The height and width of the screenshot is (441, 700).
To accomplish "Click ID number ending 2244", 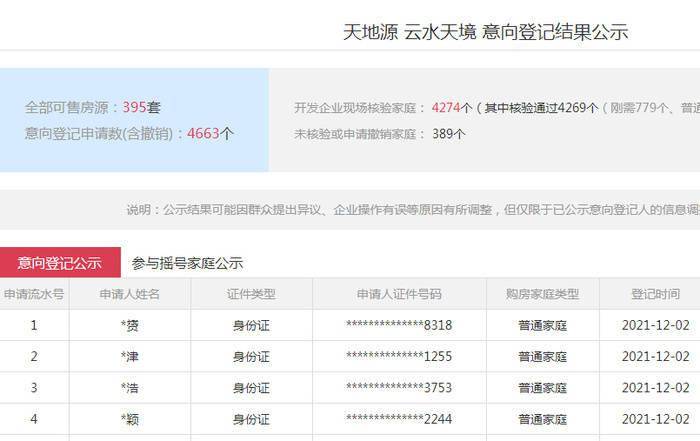I will (399, 419).
